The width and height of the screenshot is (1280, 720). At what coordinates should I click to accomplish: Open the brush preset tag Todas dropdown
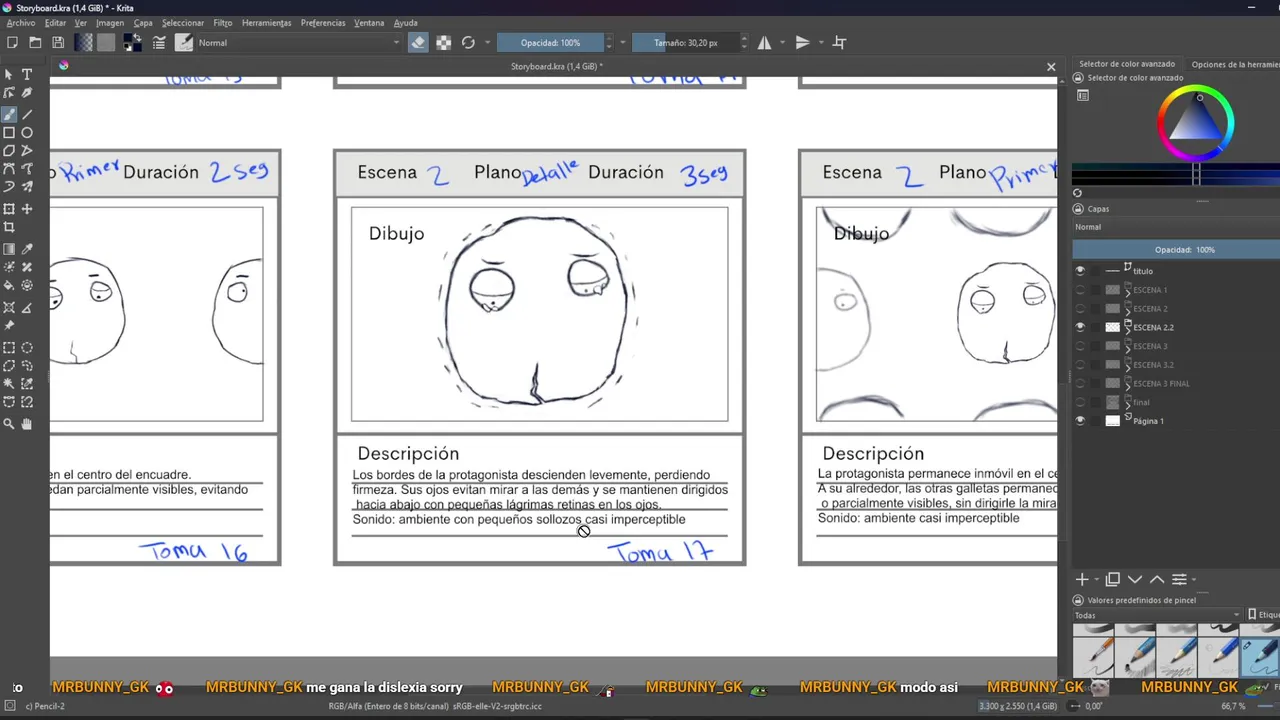coord(1157,615)
